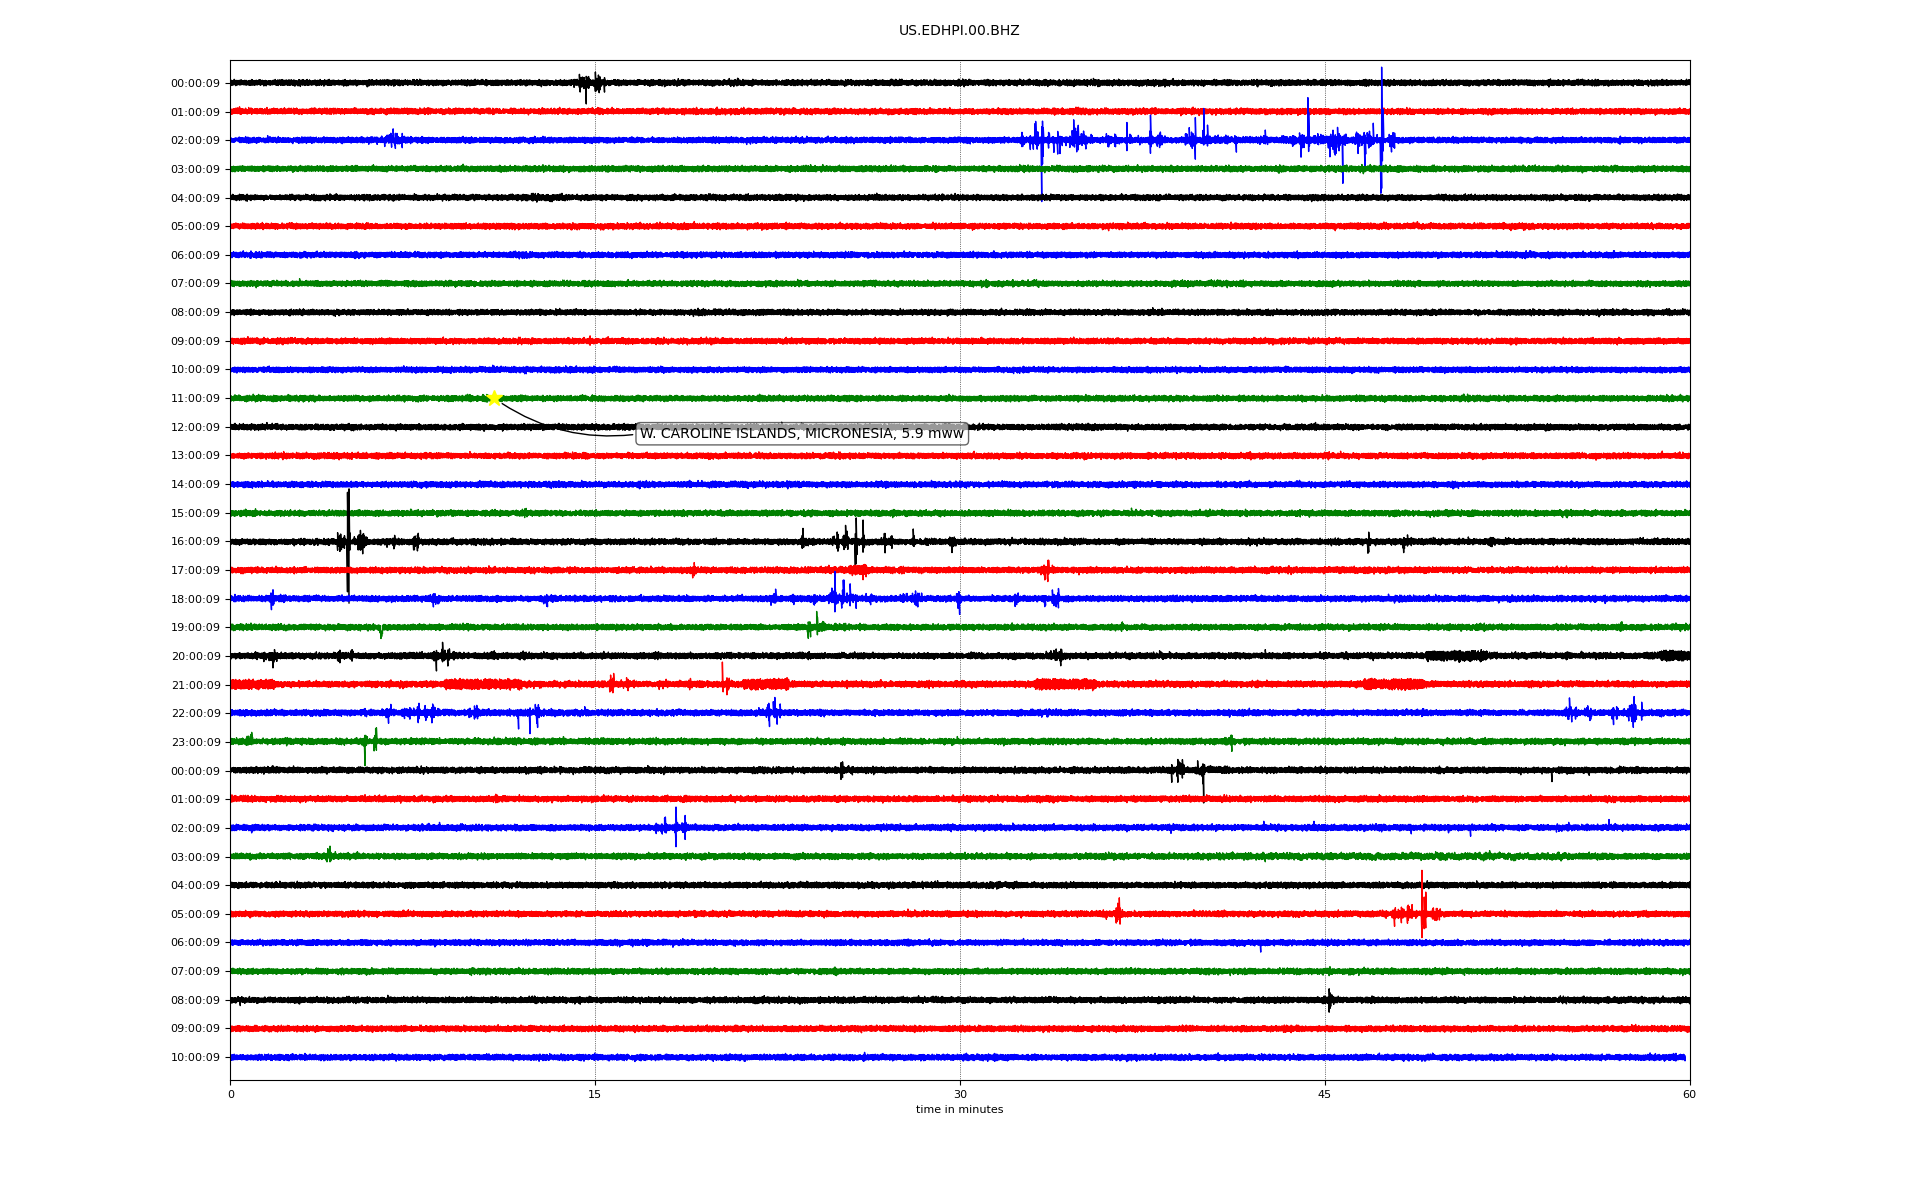1920x1200 pixels.
Task: Click the 14:00:09 time label
Action: (x=195, y=485)
